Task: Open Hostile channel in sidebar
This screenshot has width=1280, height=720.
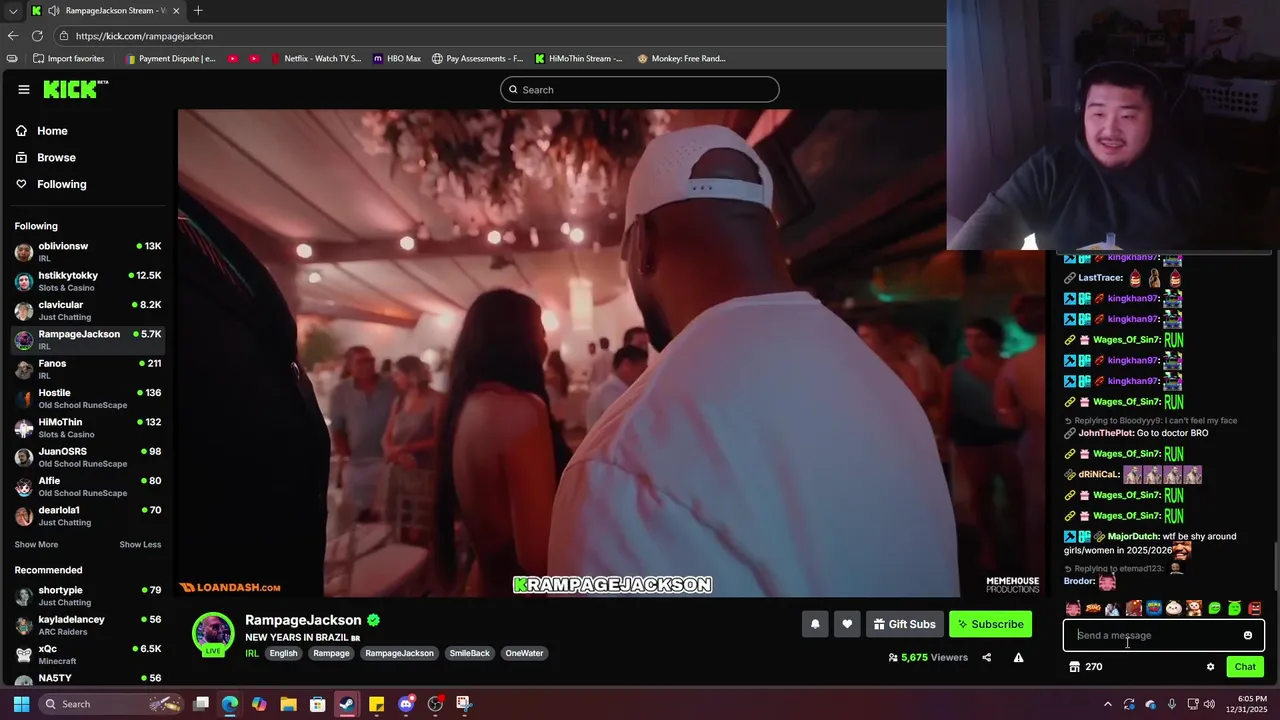Action: [x=88, y=398]
